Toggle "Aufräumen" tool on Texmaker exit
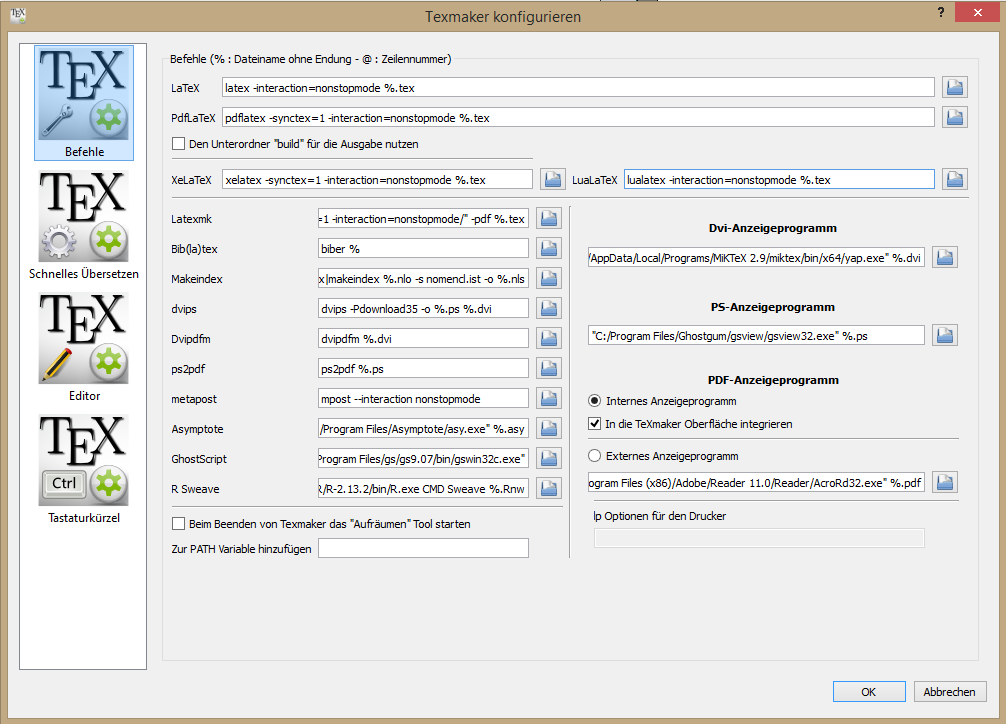The height and width of the screenshot is (724, 1006). coord(178,524)
